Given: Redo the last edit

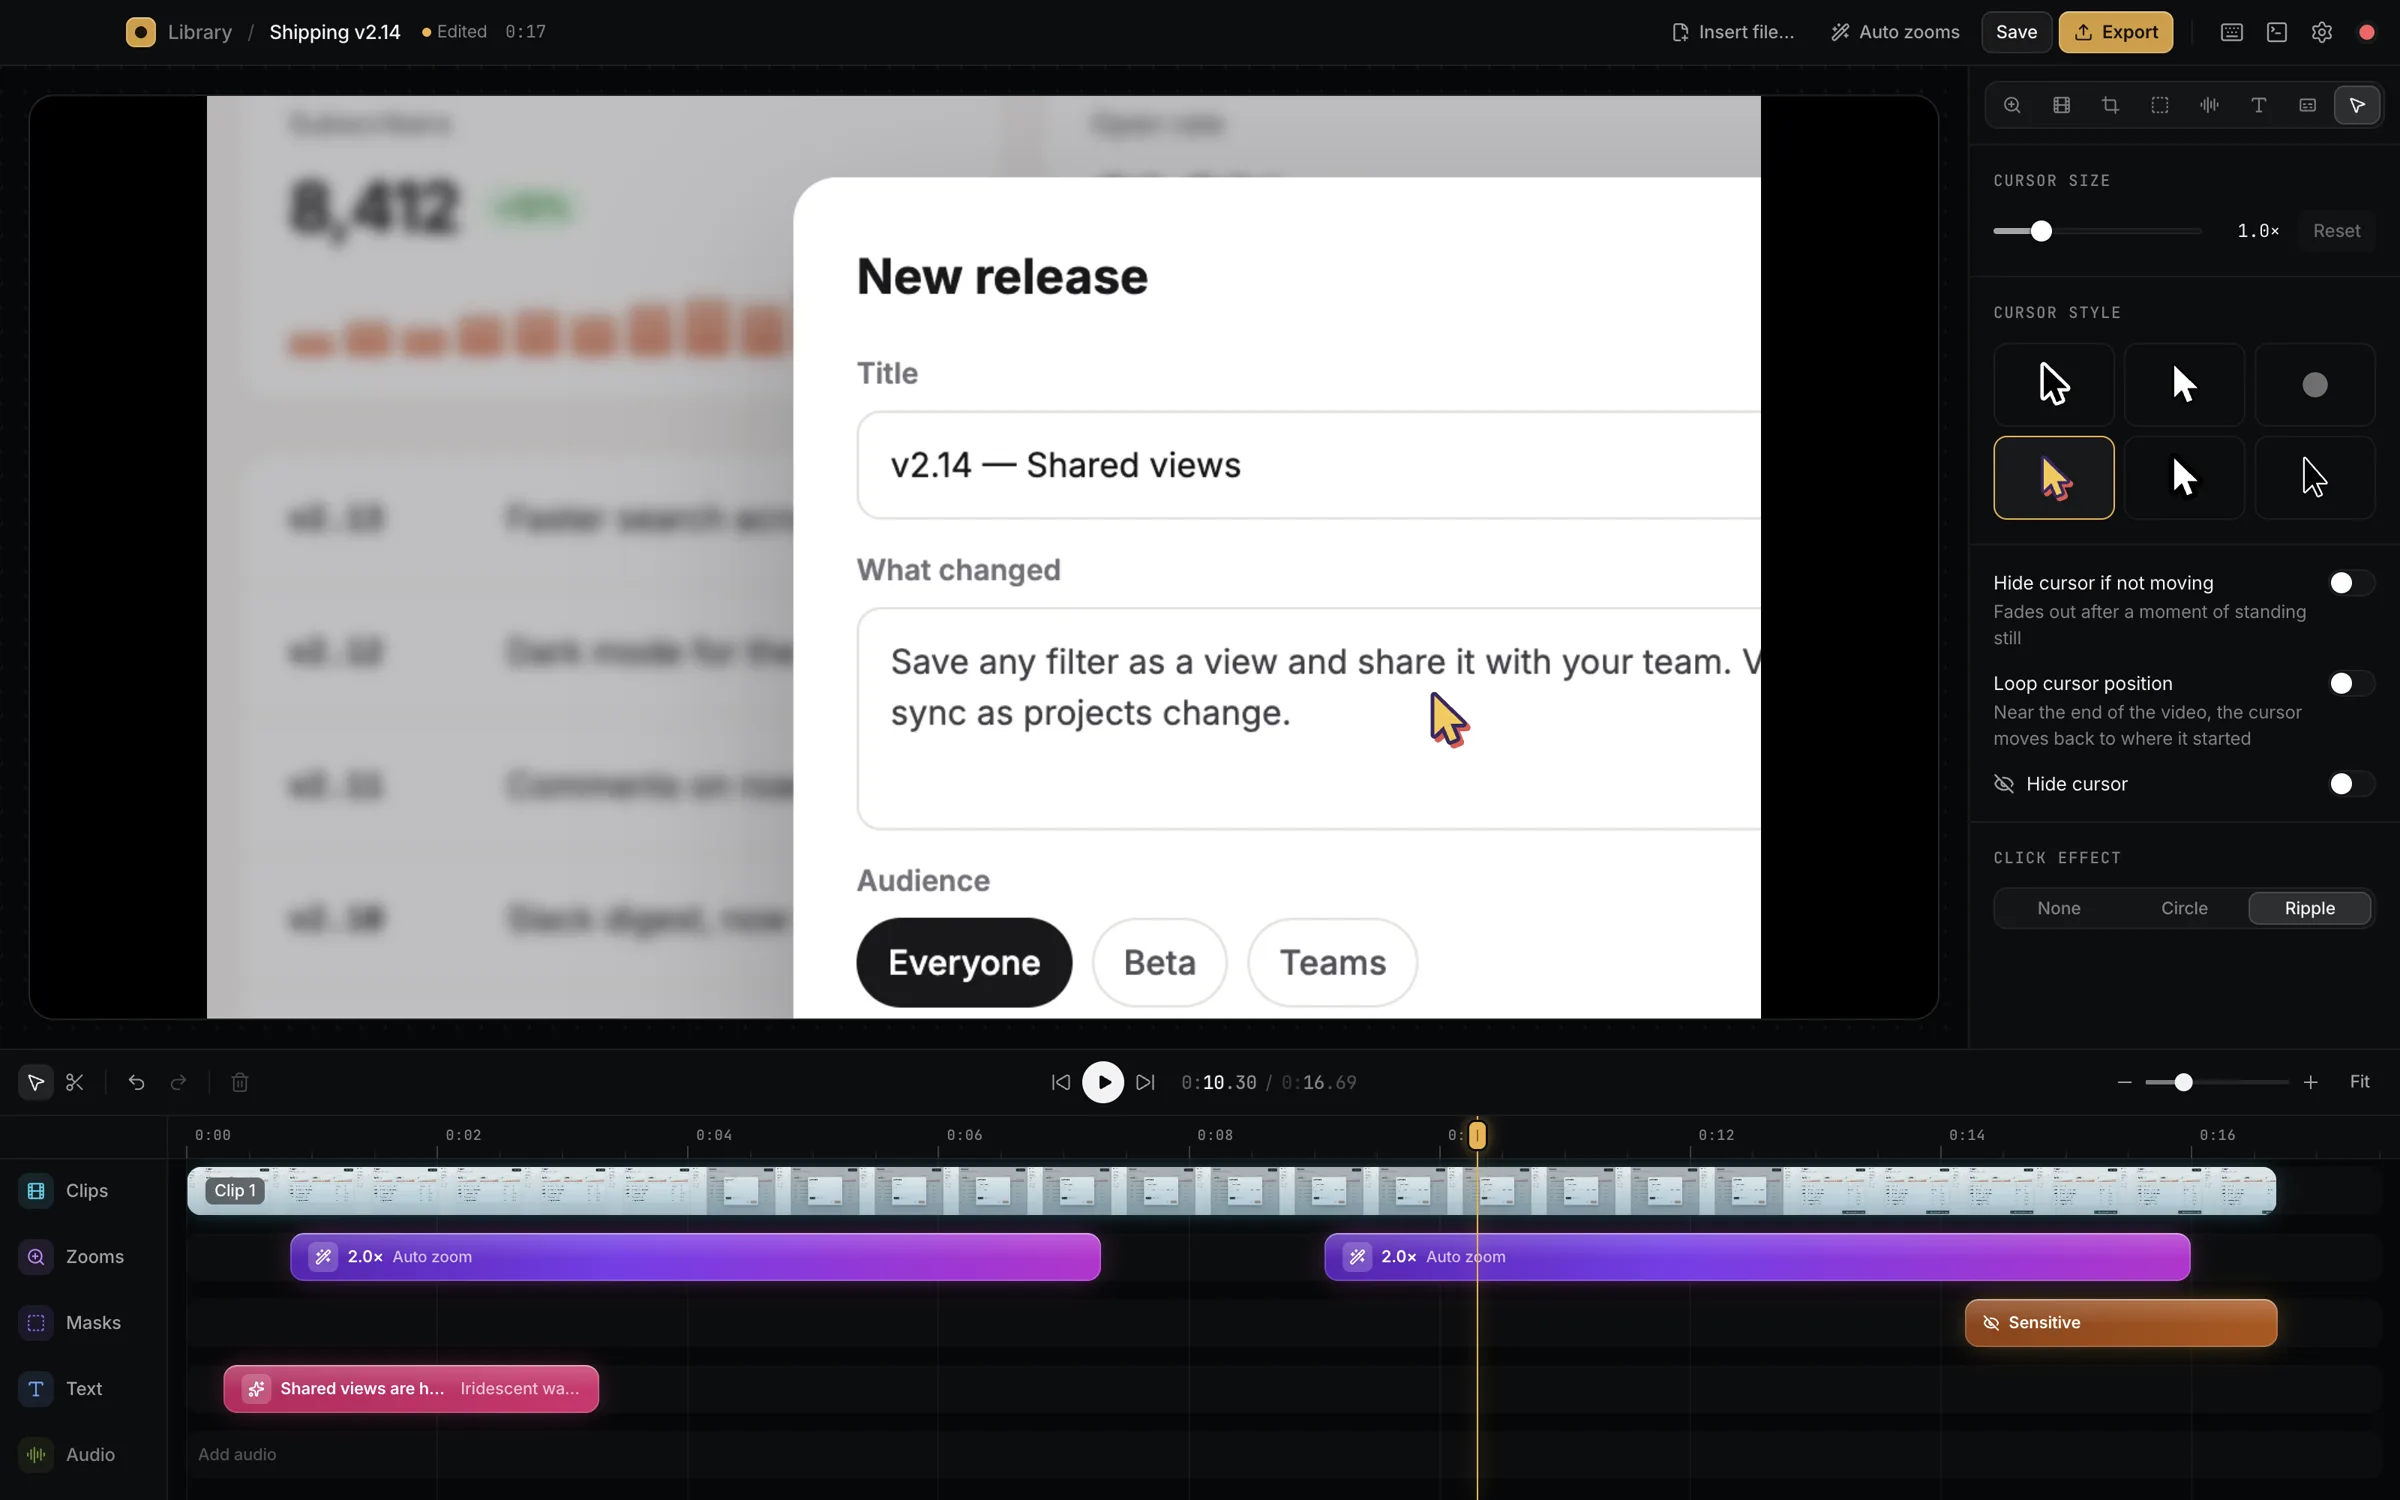Looking at the screenshot, I should click(179, 1082).
